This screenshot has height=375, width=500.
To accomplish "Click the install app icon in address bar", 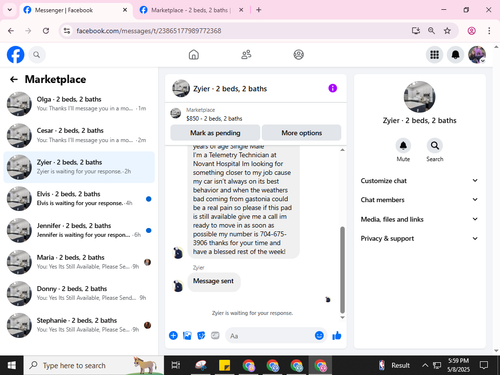I will tap(416, 31).
